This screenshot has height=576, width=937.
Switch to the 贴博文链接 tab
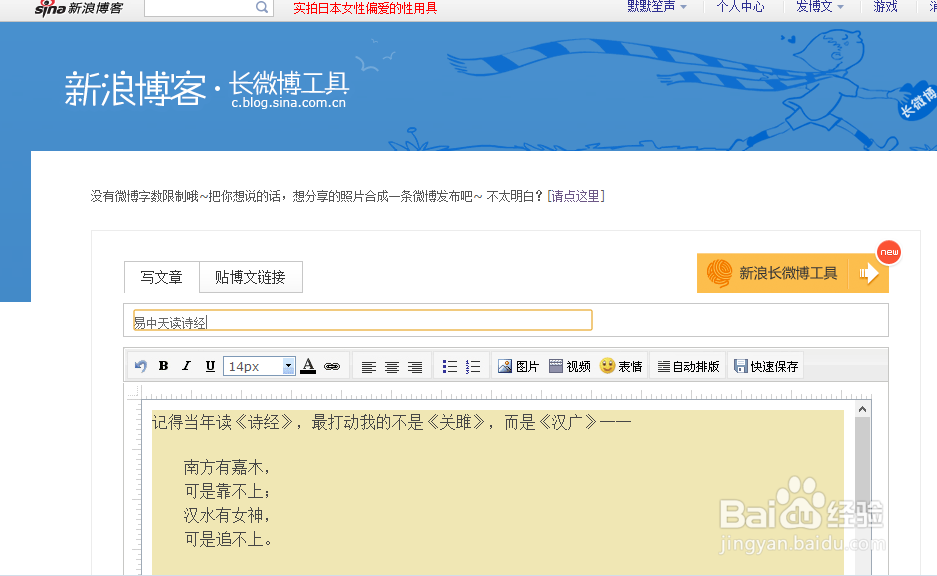[x=250, y=277]
